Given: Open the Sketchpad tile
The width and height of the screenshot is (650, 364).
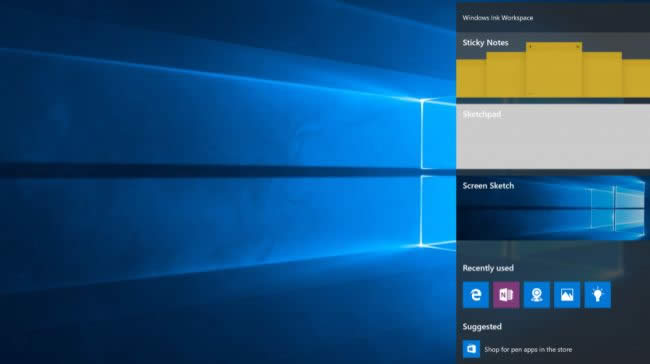Looking at the screenshot, I should [553, 136].
